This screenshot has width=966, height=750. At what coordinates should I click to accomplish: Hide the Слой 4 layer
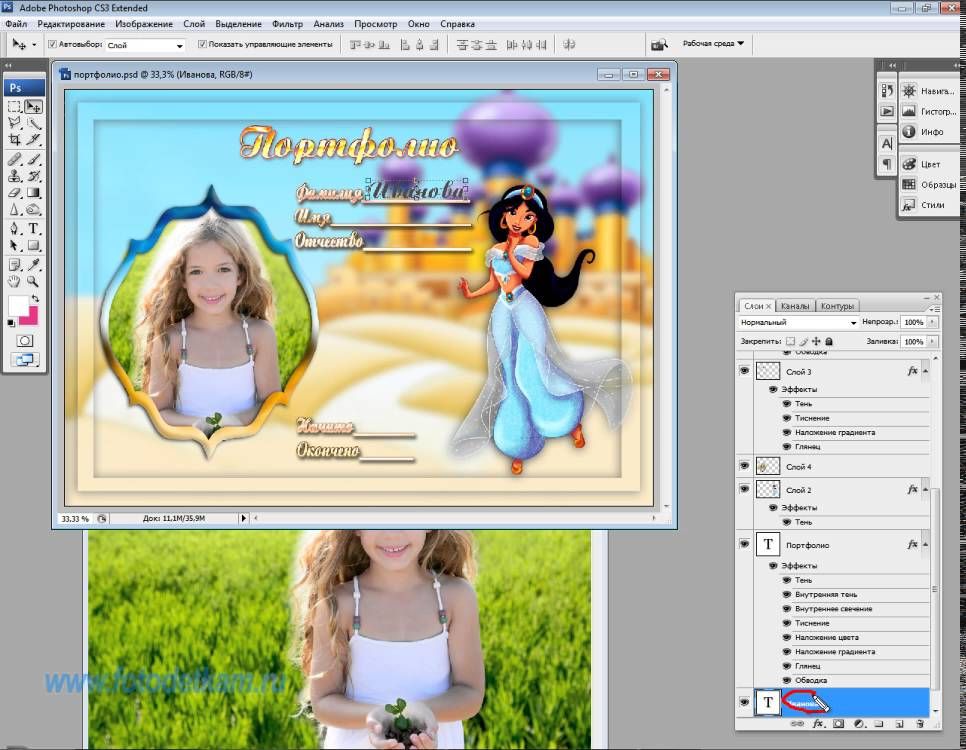744,466
